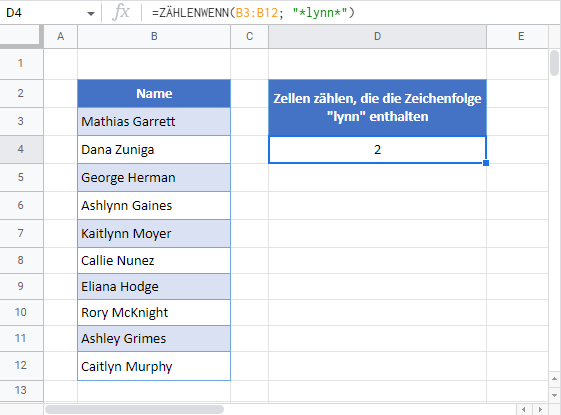Viewport: 561px width, 415px height.
Task: Select cell containing Kaitlynn Moyer
Action: pos(154,233)
